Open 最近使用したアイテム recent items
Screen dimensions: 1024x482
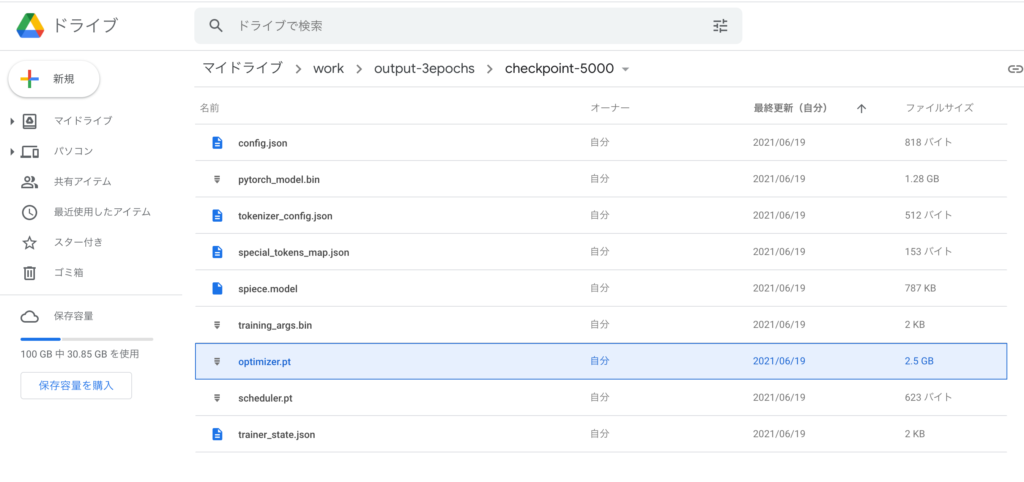pos(102,212)
